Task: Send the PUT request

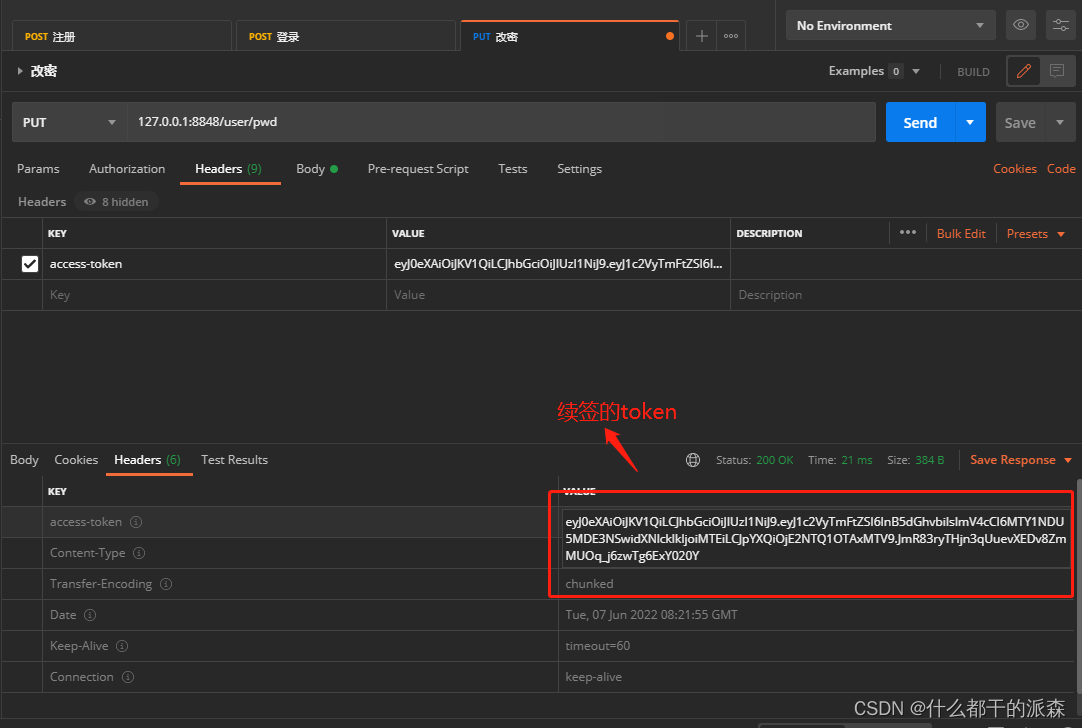Action: click(920, 122)
